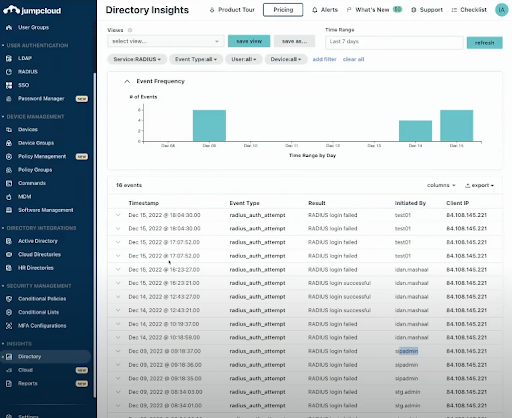Open the select view dropdown

(166, 41)
